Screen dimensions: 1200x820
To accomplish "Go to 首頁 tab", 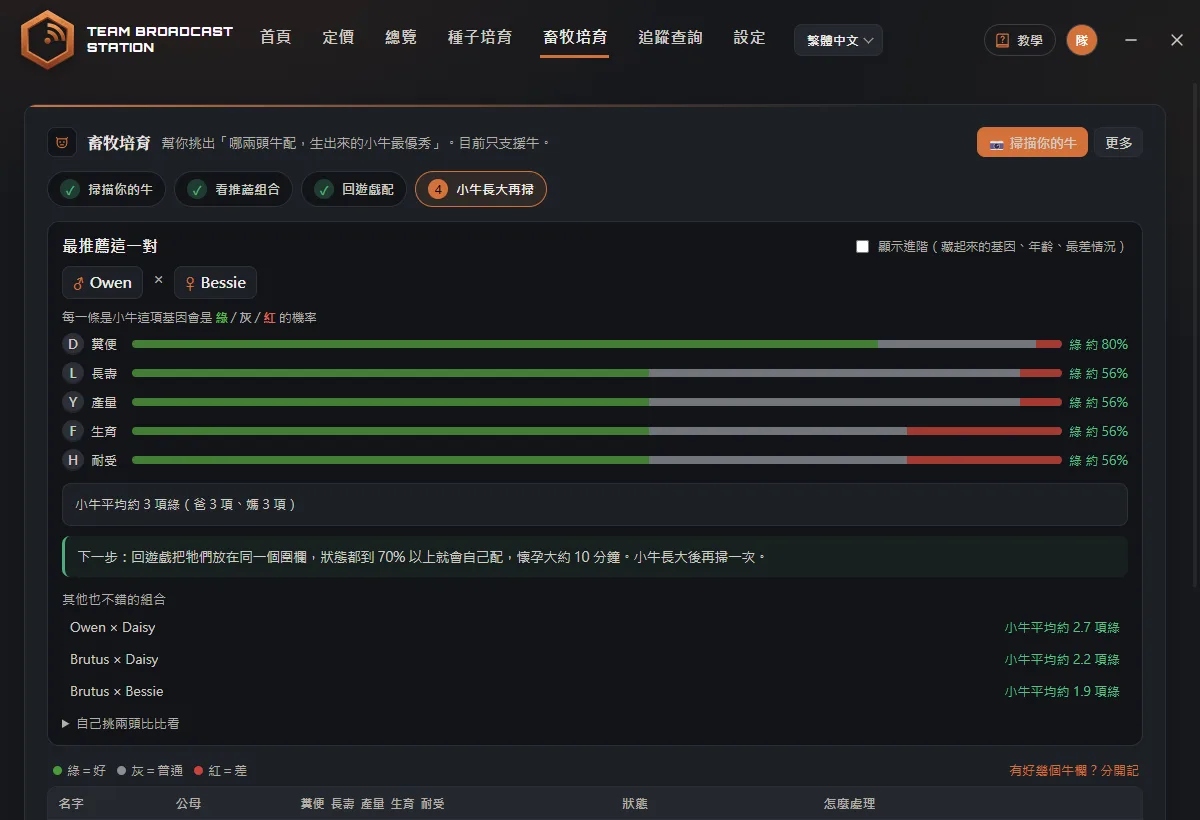I will pos(275,38).
